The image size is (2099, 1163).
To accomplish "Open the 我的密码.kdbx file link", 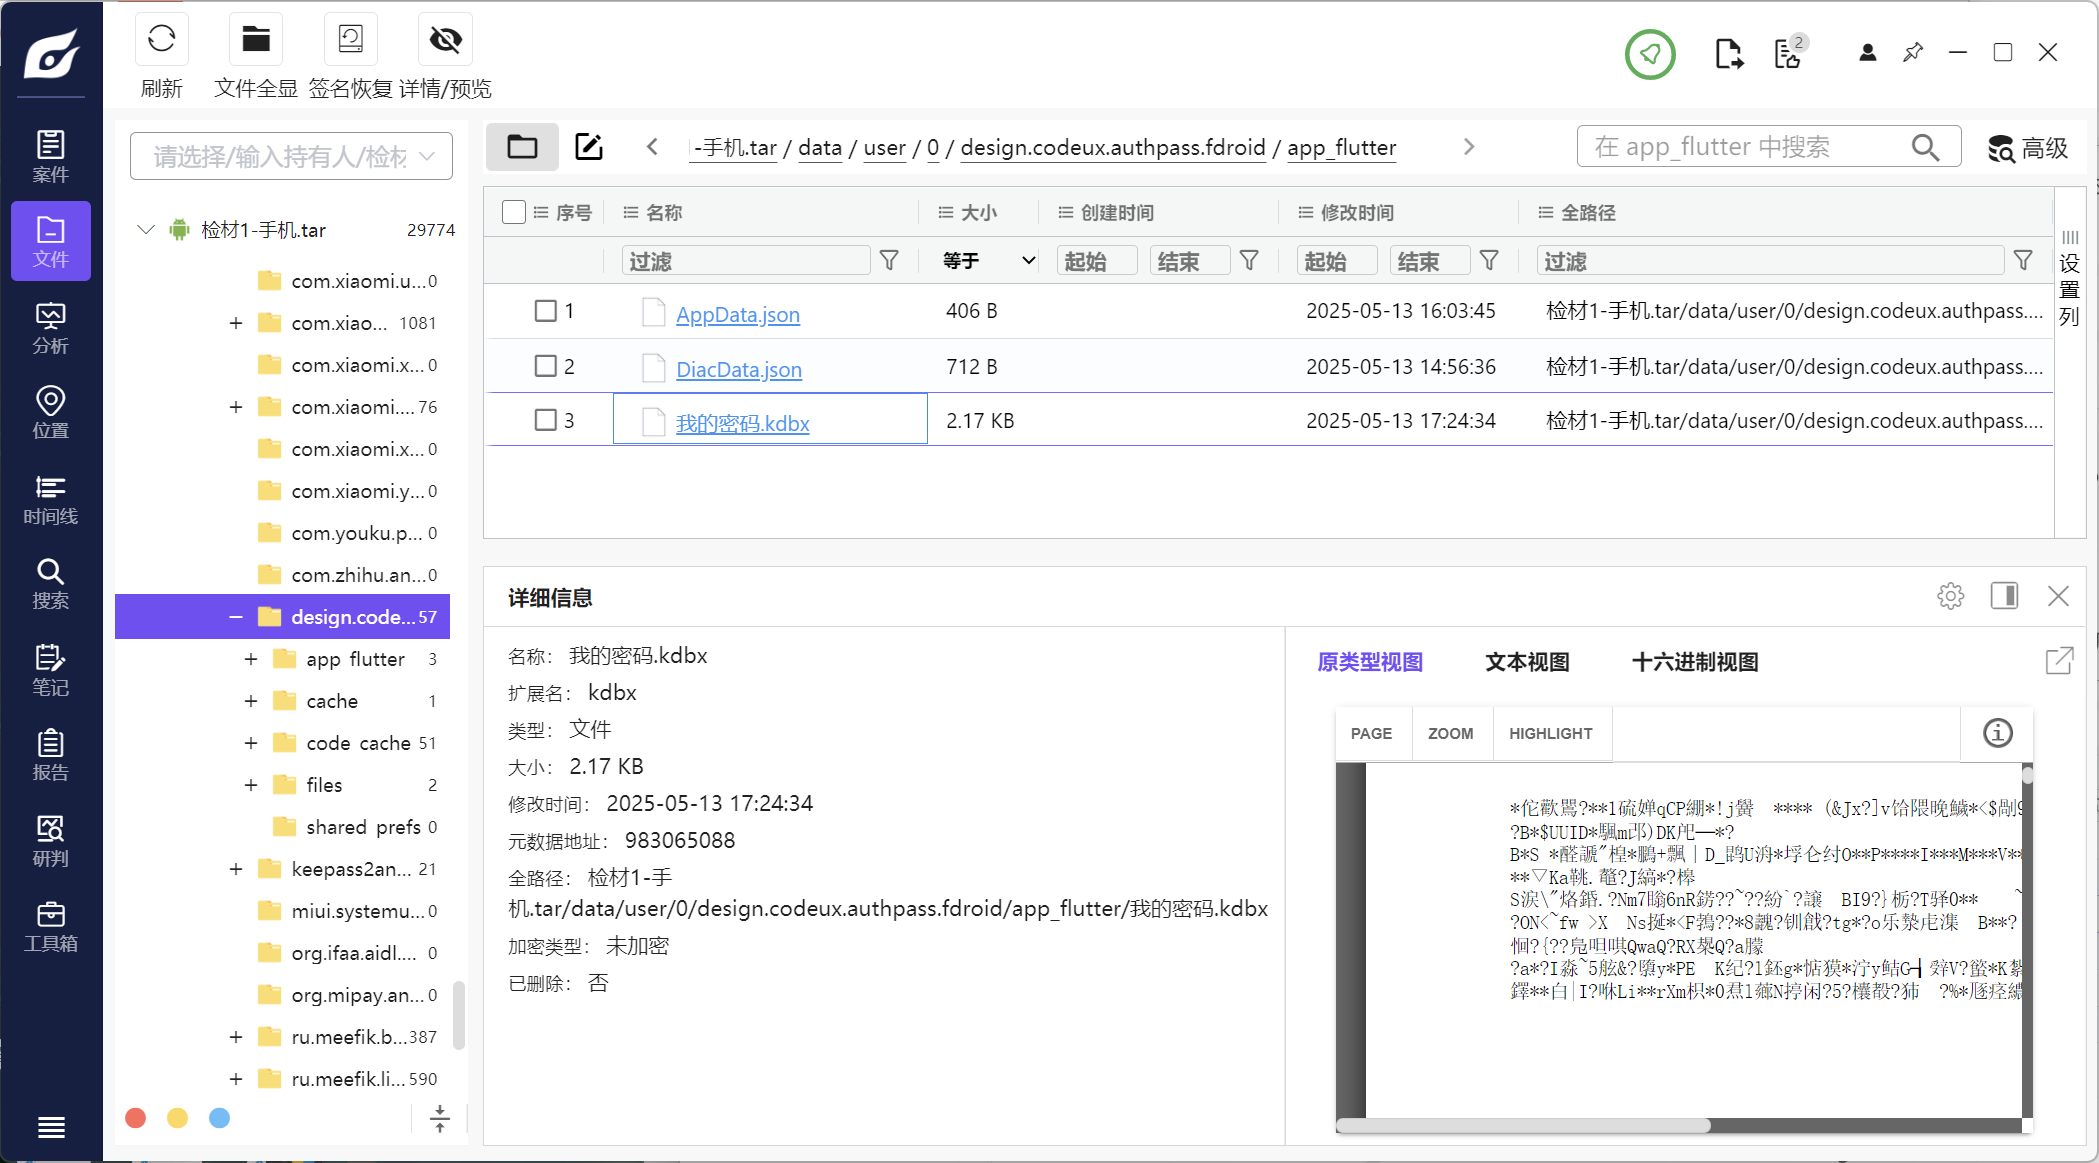I will (743, 423).
